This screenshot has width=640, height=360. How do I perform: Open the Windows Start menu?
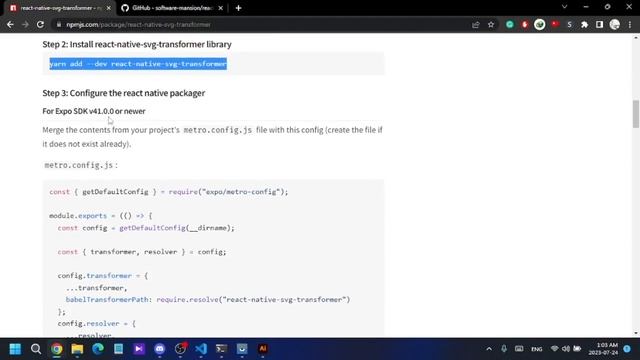click(x=15, y=349)
